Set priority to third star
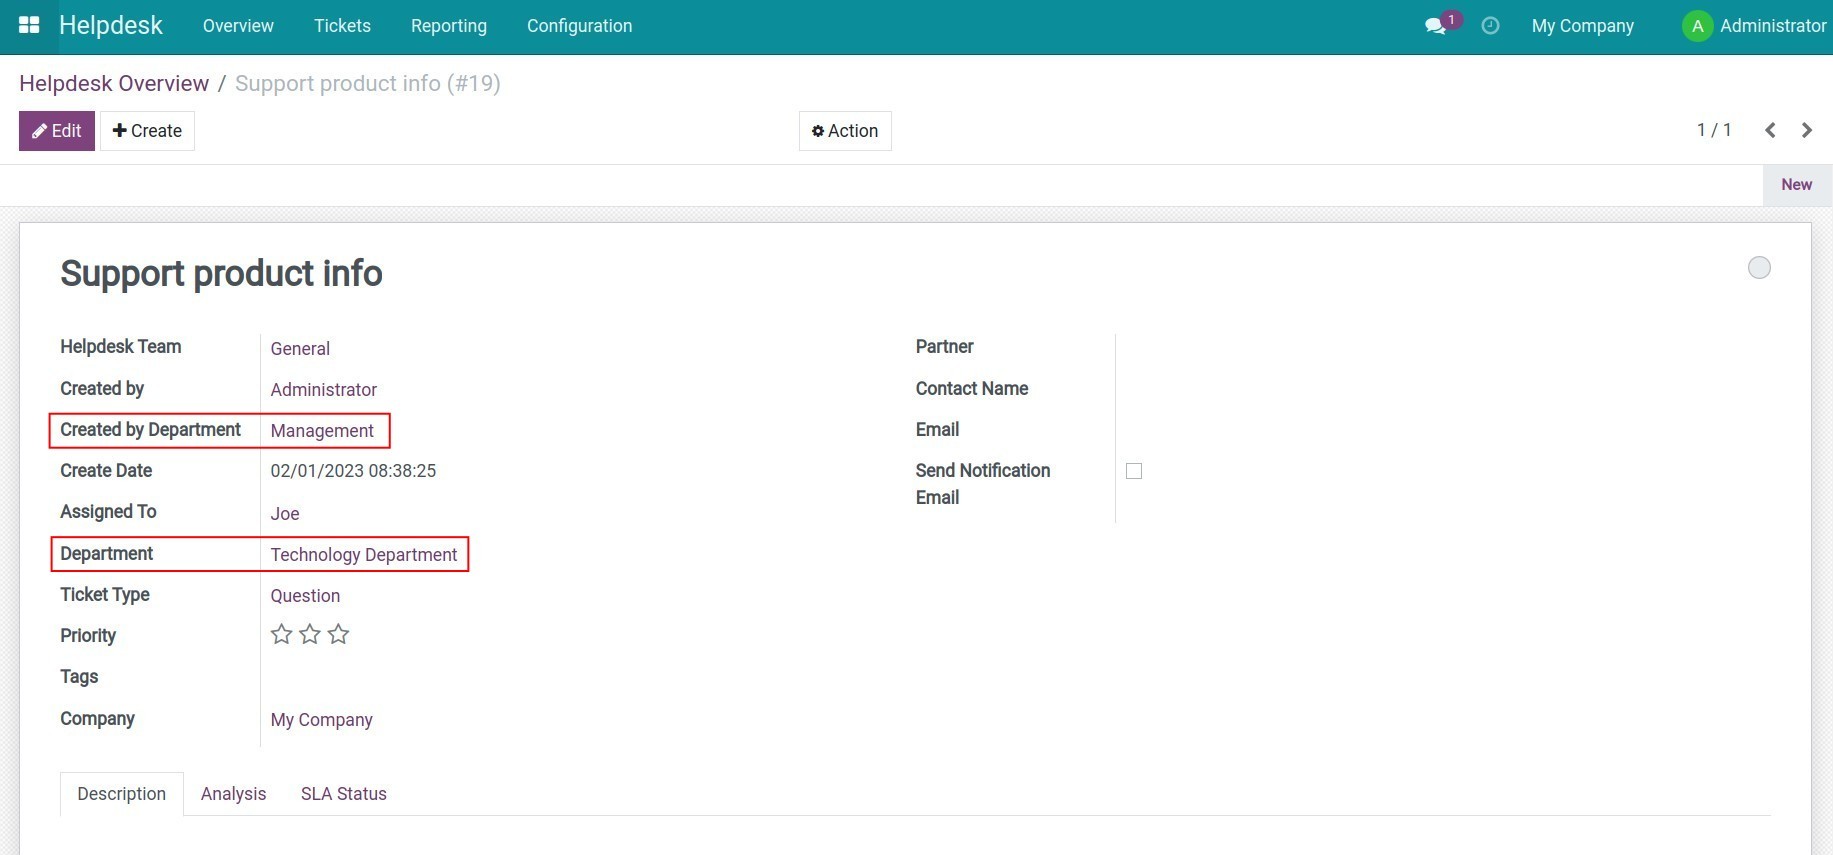Image resolution: width=1833 pixels, height=855 pixels. click(x=339, y=634)
